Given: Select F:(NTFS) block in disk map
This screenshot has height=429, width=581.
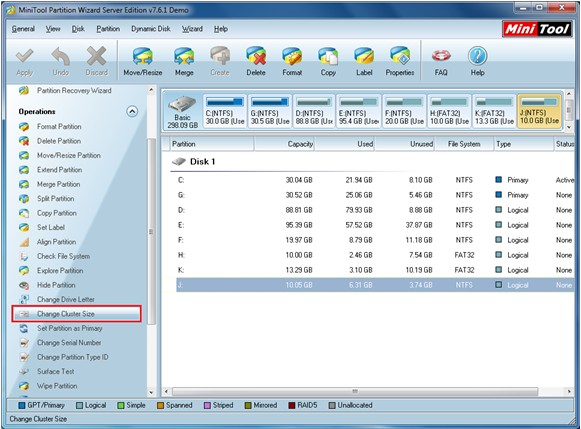Looking at the screenshot, I should coord(404,111).
